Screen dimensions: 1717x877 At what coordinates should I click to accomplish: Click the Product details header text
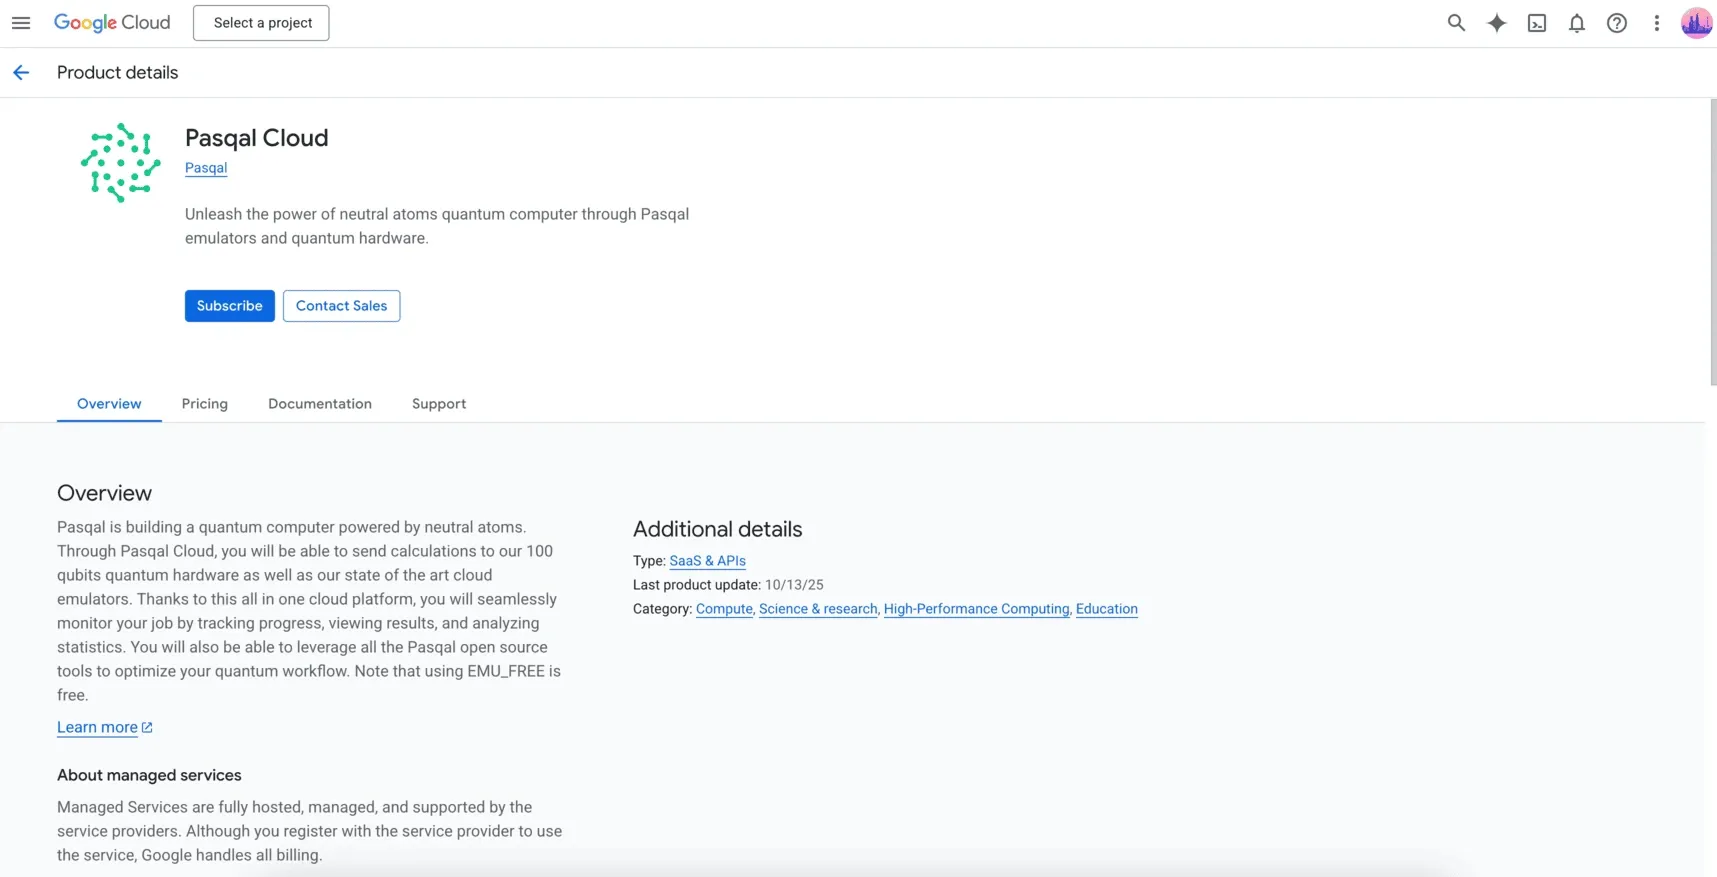click(118, 72)
